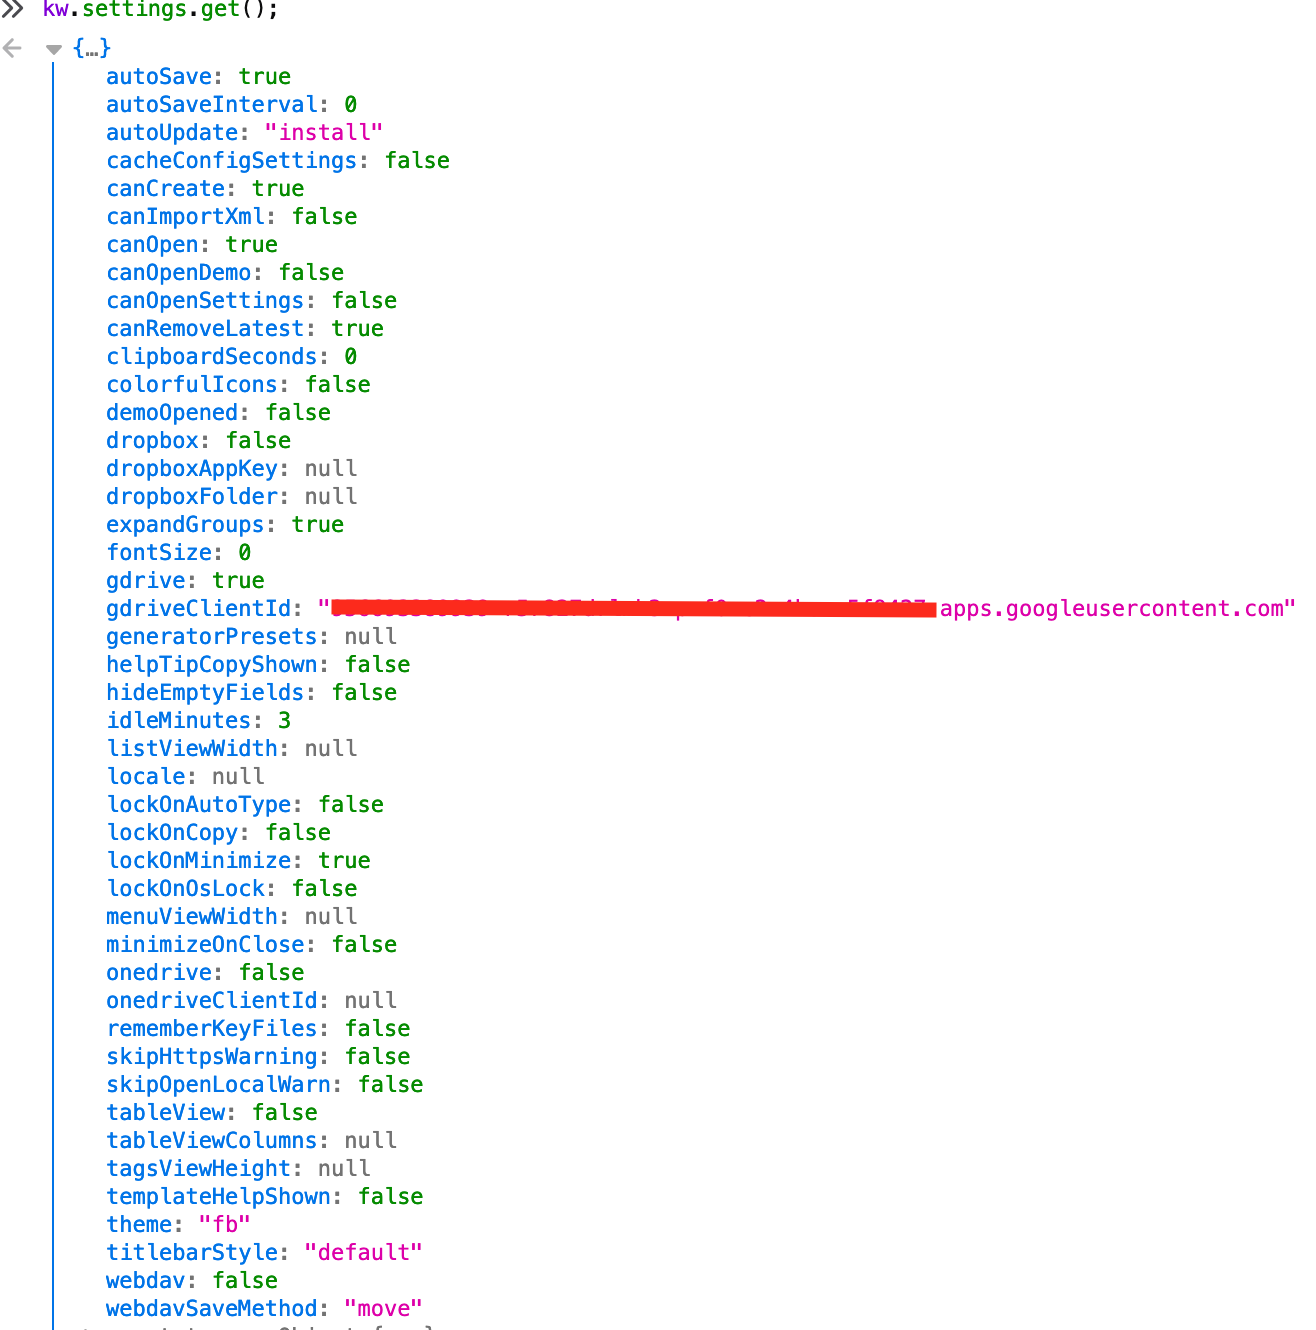The width and height of the screenshot is (1316, 1330).
Task: Click the true value of canCreate
Action: (277, 188)
